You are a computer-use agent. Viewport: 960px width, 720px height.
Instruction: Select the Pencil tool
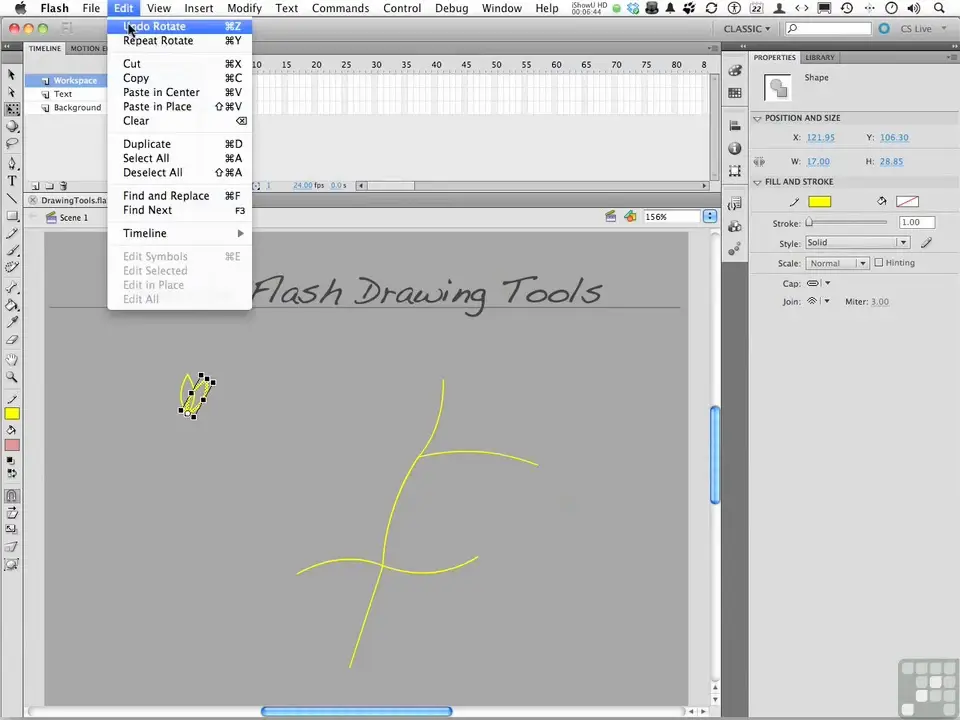click(12, 233)
